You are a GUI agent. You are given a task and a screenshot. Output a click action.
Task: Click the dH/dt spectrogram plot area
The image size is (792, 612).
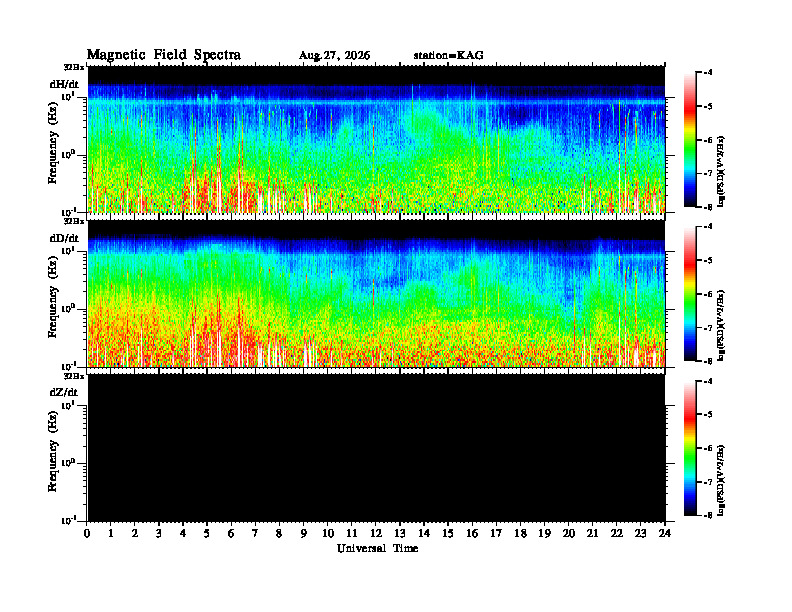coord(376,139)
